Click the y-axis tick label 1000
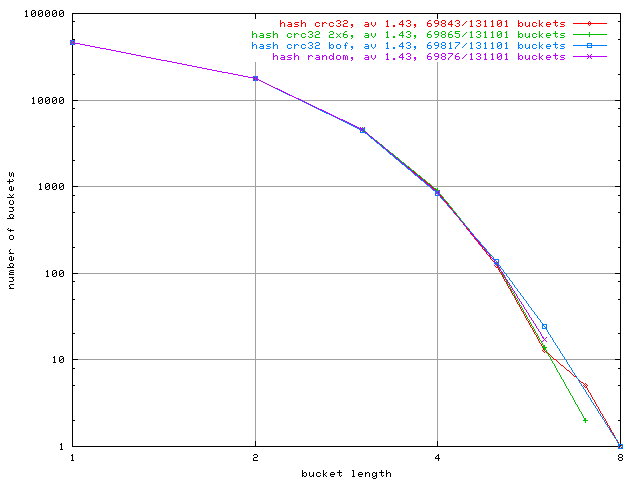 click(51, 187)
